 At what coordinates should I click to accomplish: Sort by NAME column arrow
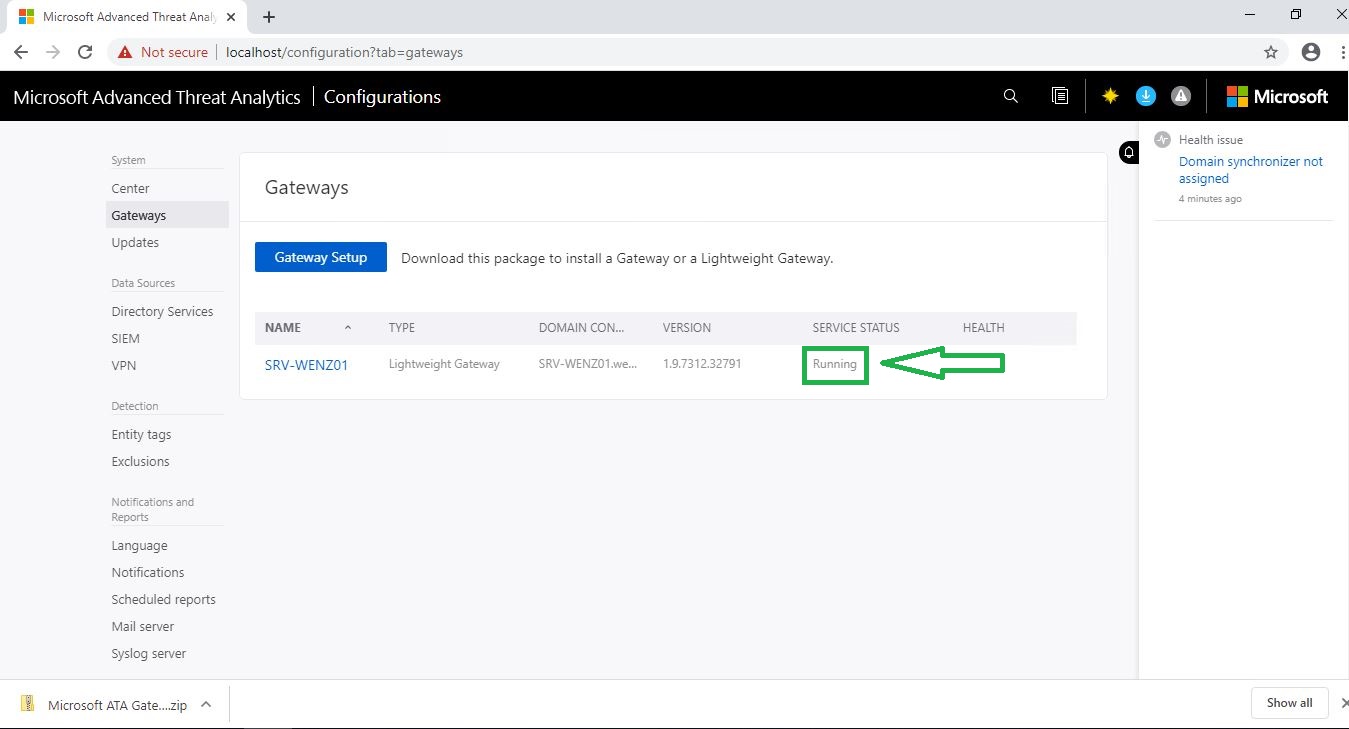click(x=348, y=328)
